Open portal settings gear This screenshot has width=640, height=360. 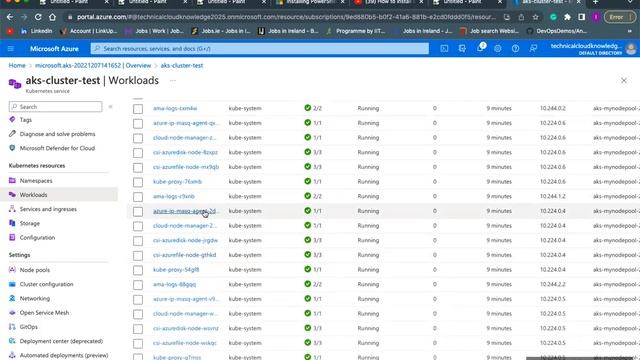[x=498, y=49]
